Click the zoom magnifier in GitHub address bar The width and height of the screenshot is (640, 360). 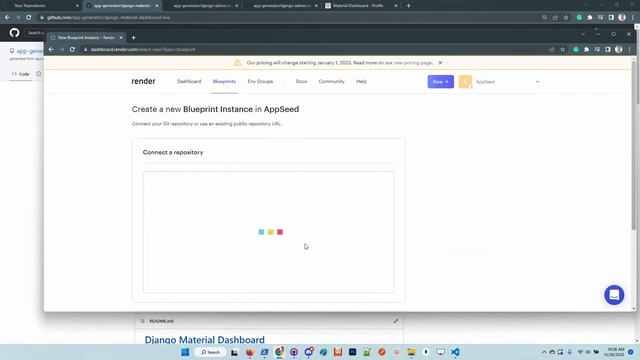[544, 18]
